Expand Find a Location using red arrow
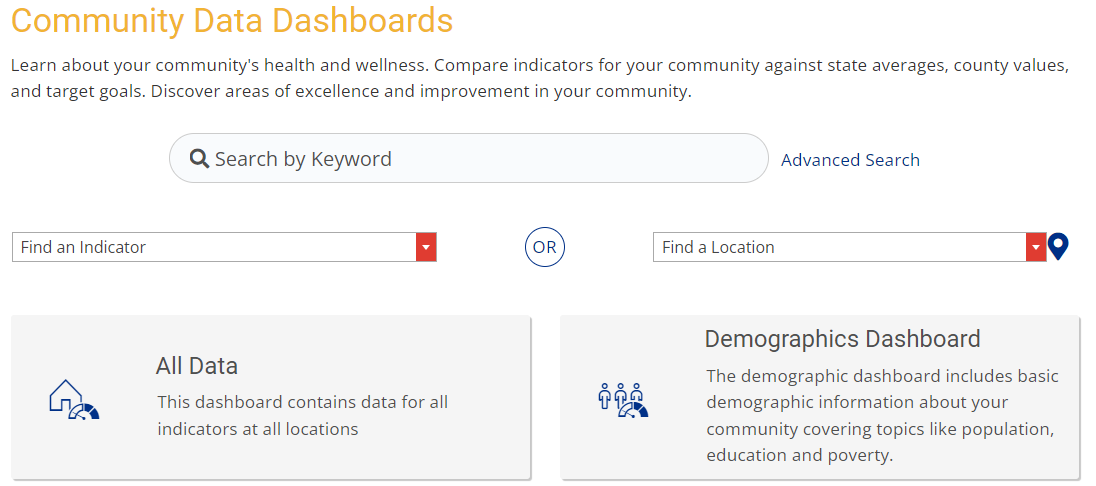The image size is (1096, 486). [x=1036, y=247]
